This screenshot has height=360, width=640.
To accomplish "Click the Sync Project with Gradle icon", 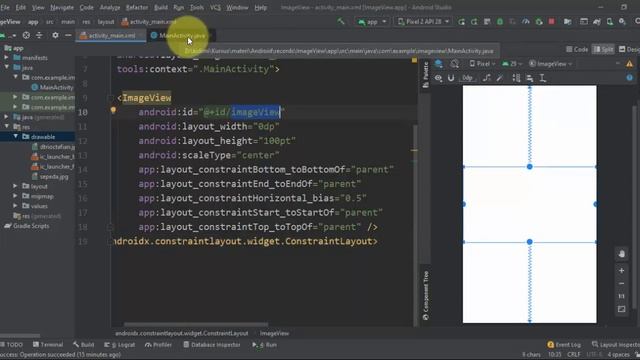I will [597, 22].
